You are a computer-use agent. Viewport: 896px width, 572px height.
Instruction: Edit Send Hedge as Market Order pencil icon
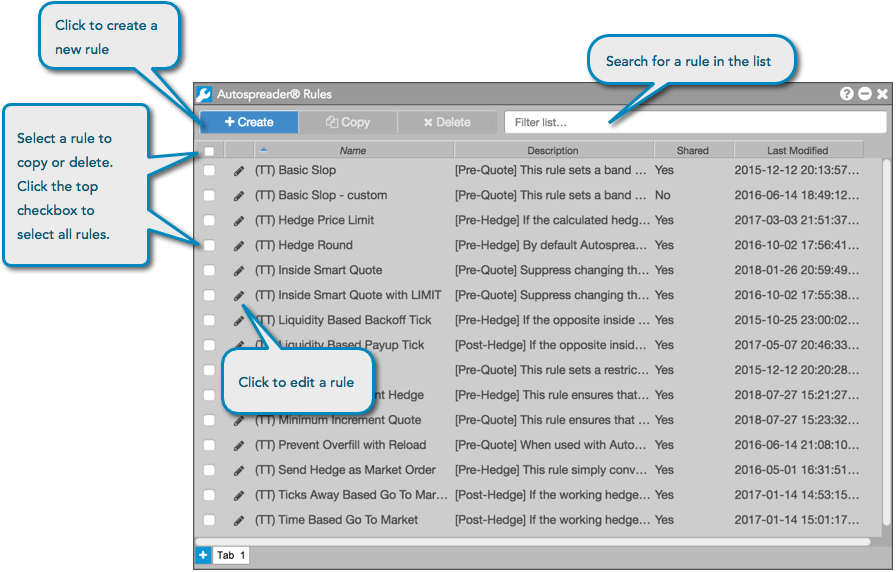239,471
